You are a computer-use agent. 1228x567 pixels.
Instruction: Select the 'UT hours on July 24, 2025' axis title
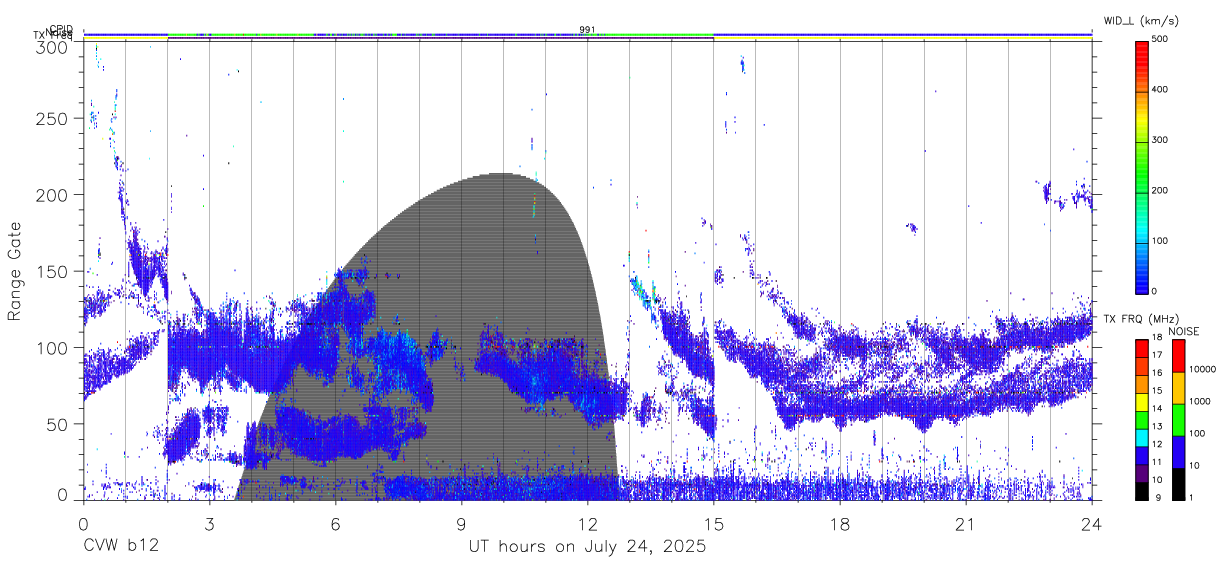(587, 547)
